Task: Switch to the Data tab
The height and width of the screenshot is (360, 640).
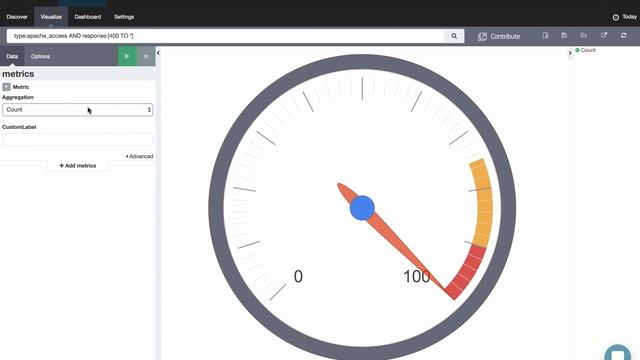Action: pyautogui.click(x=12, y=56)
